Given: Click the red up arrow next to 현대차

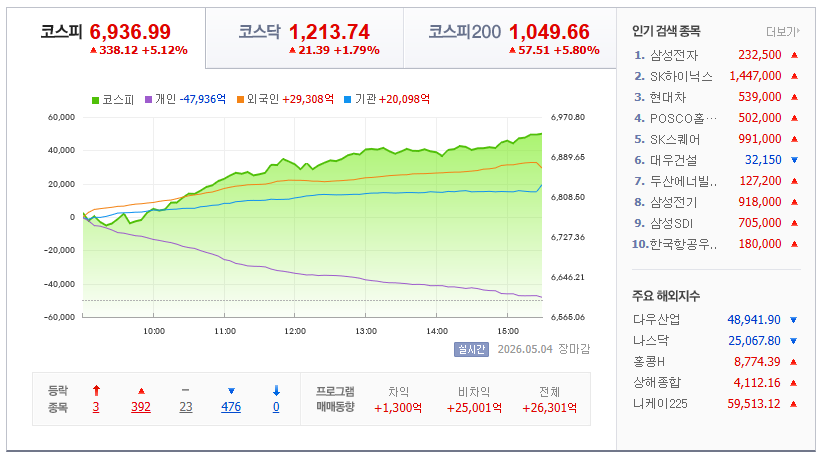Looking at the screenshot, I should pos(795,97).
